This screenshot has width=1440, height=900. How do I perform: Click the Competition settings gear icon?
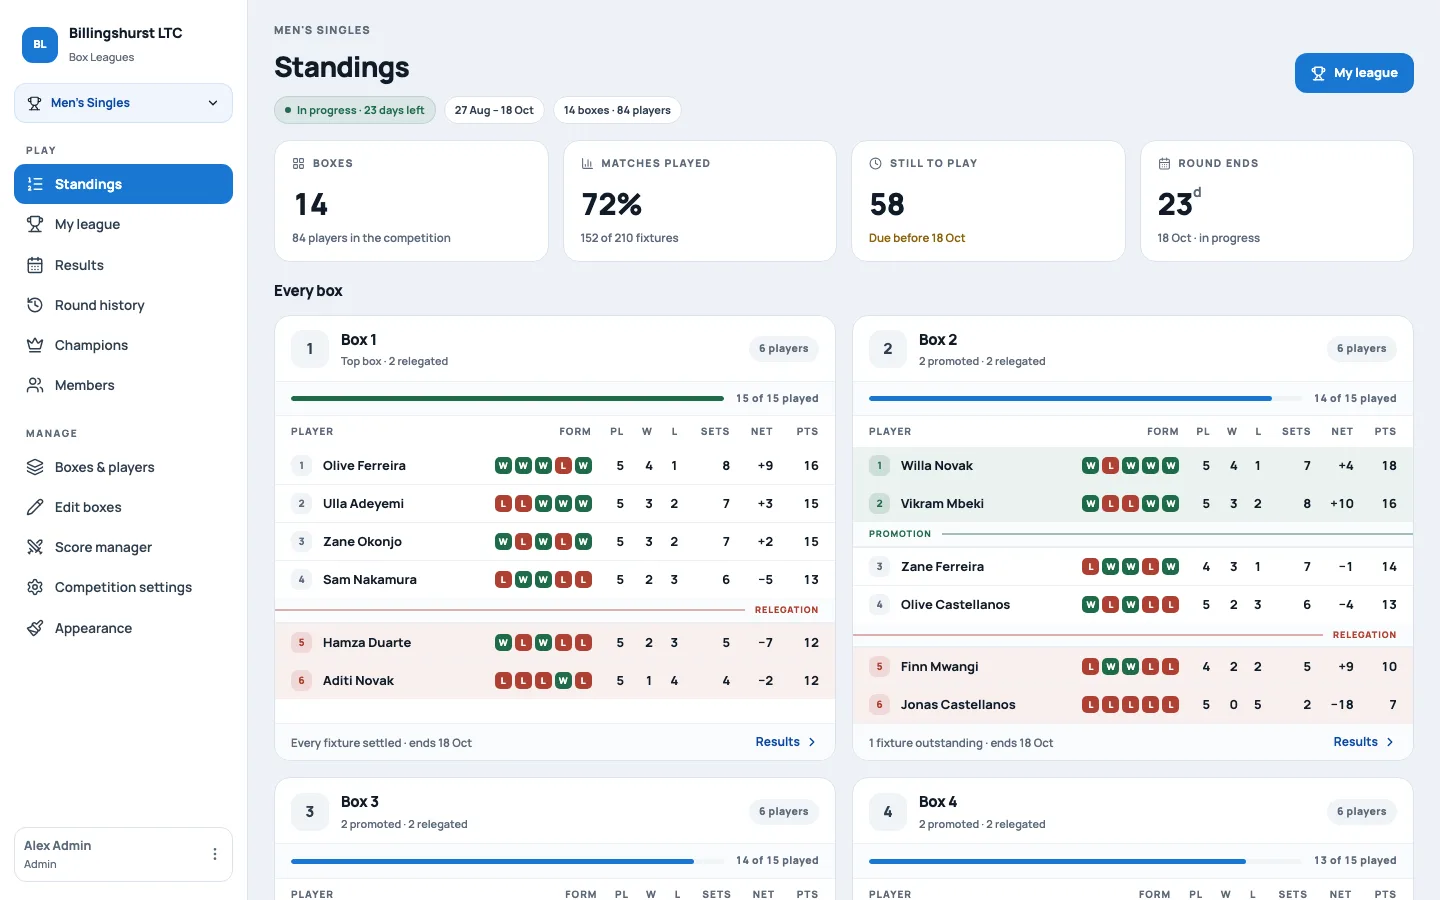click(35, 587)
